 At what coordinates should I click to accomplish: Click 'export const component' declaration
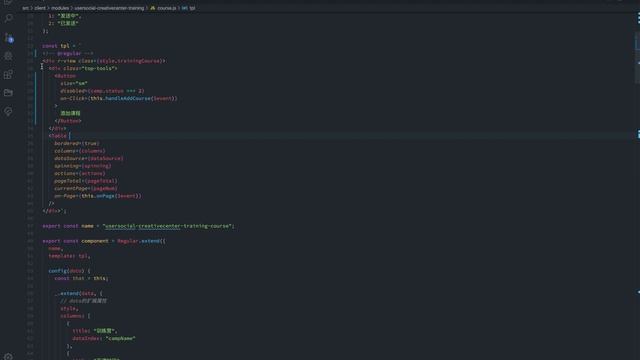click(76, 241)
